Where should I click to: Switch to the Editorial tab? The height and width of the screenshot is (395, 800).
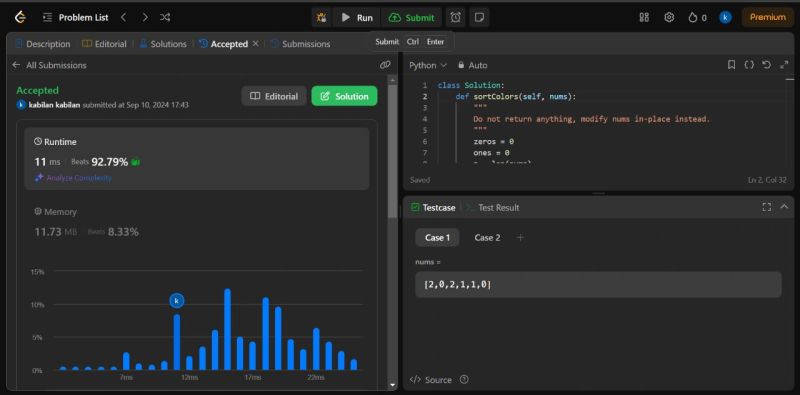(x=104, y=44)
